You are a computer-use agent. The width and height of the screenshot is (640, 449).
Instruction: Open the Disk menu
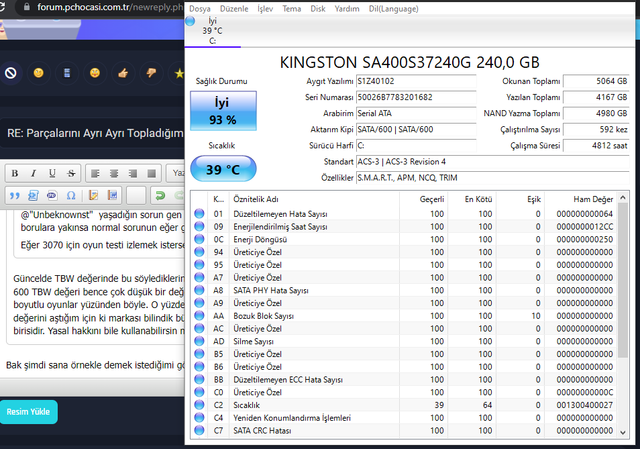(318, 8)
